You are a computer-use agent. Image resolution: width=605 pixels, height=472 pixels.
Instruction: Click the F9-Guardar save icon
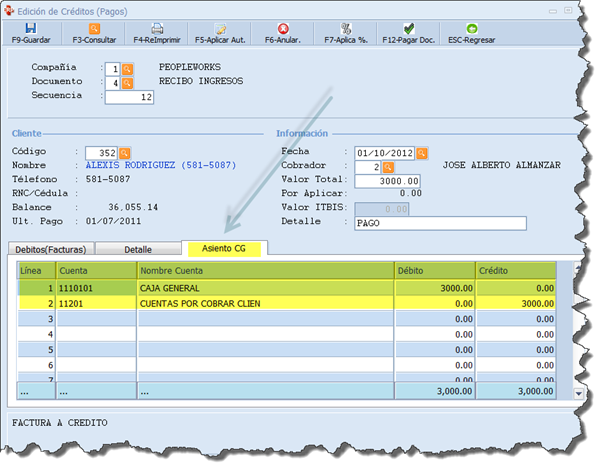click(x=31, y=29)
